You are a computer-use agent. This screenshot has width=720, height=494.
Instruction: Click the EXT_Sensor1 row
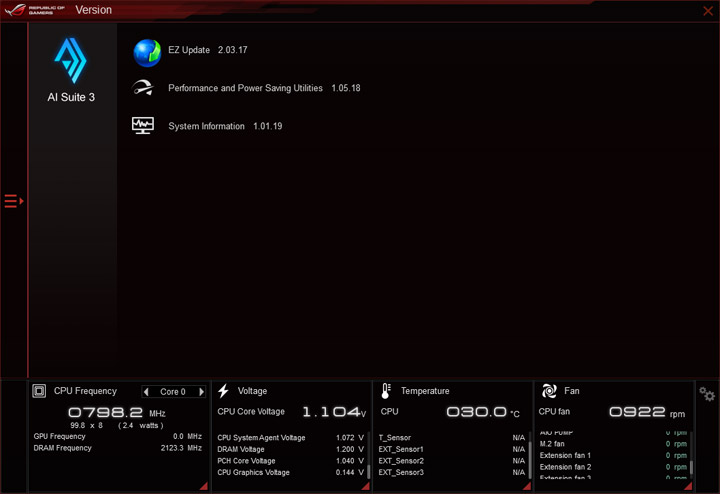(452, 449)
